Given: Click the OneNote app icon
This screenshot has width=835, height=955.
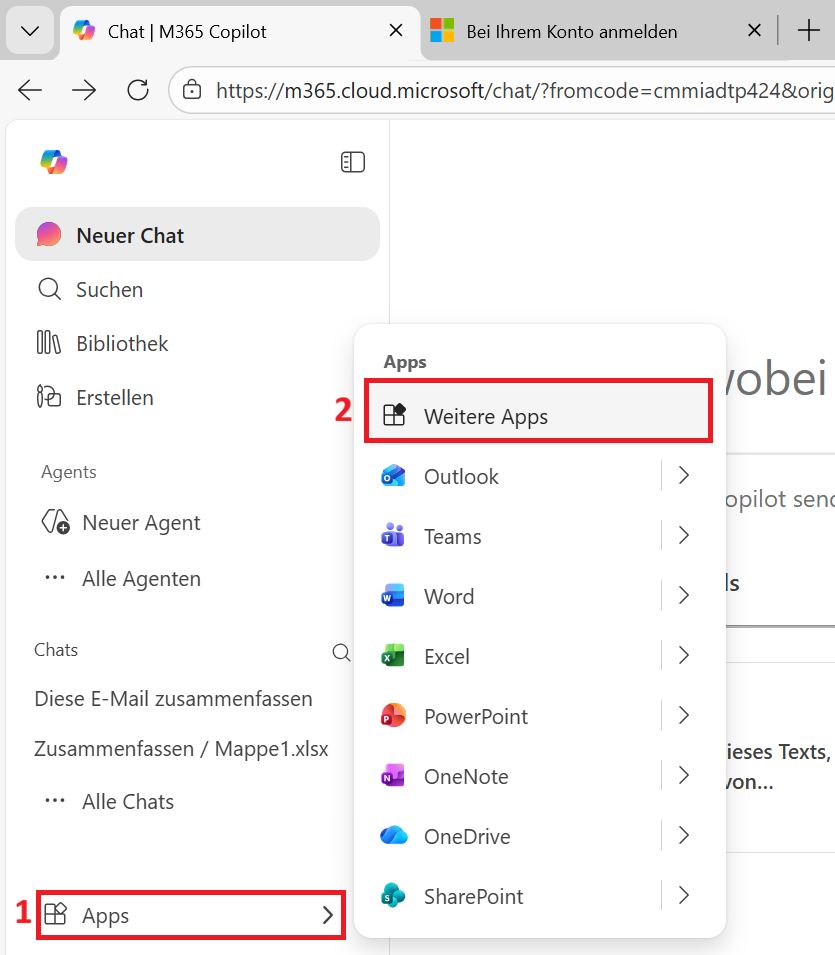Looking at the screenshot, I should click(x=393, y=777).
